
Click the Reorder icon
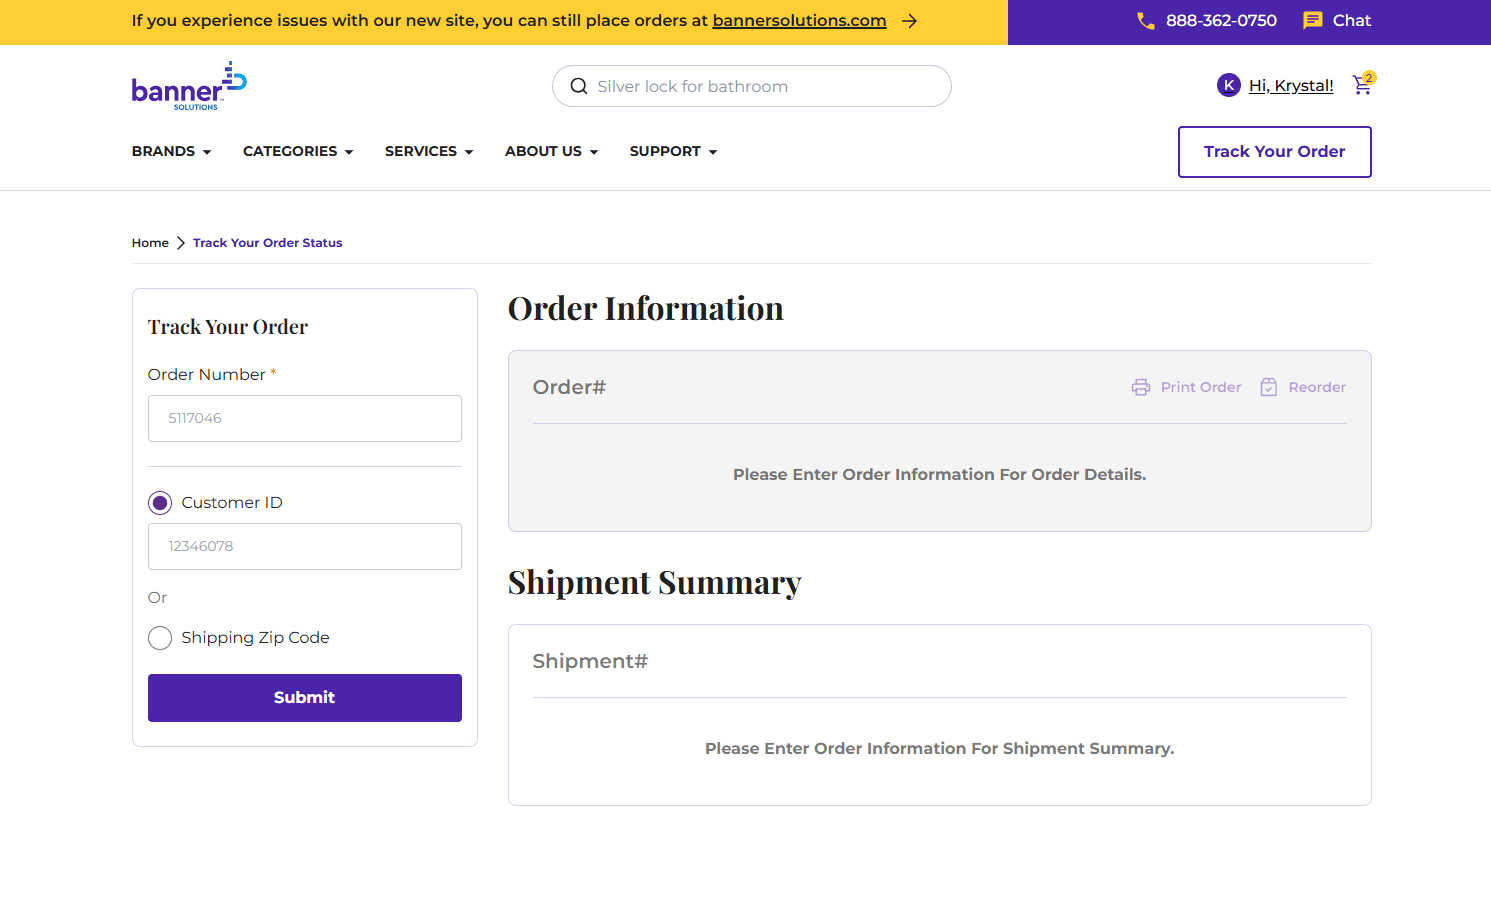[x=1269, y=387]
